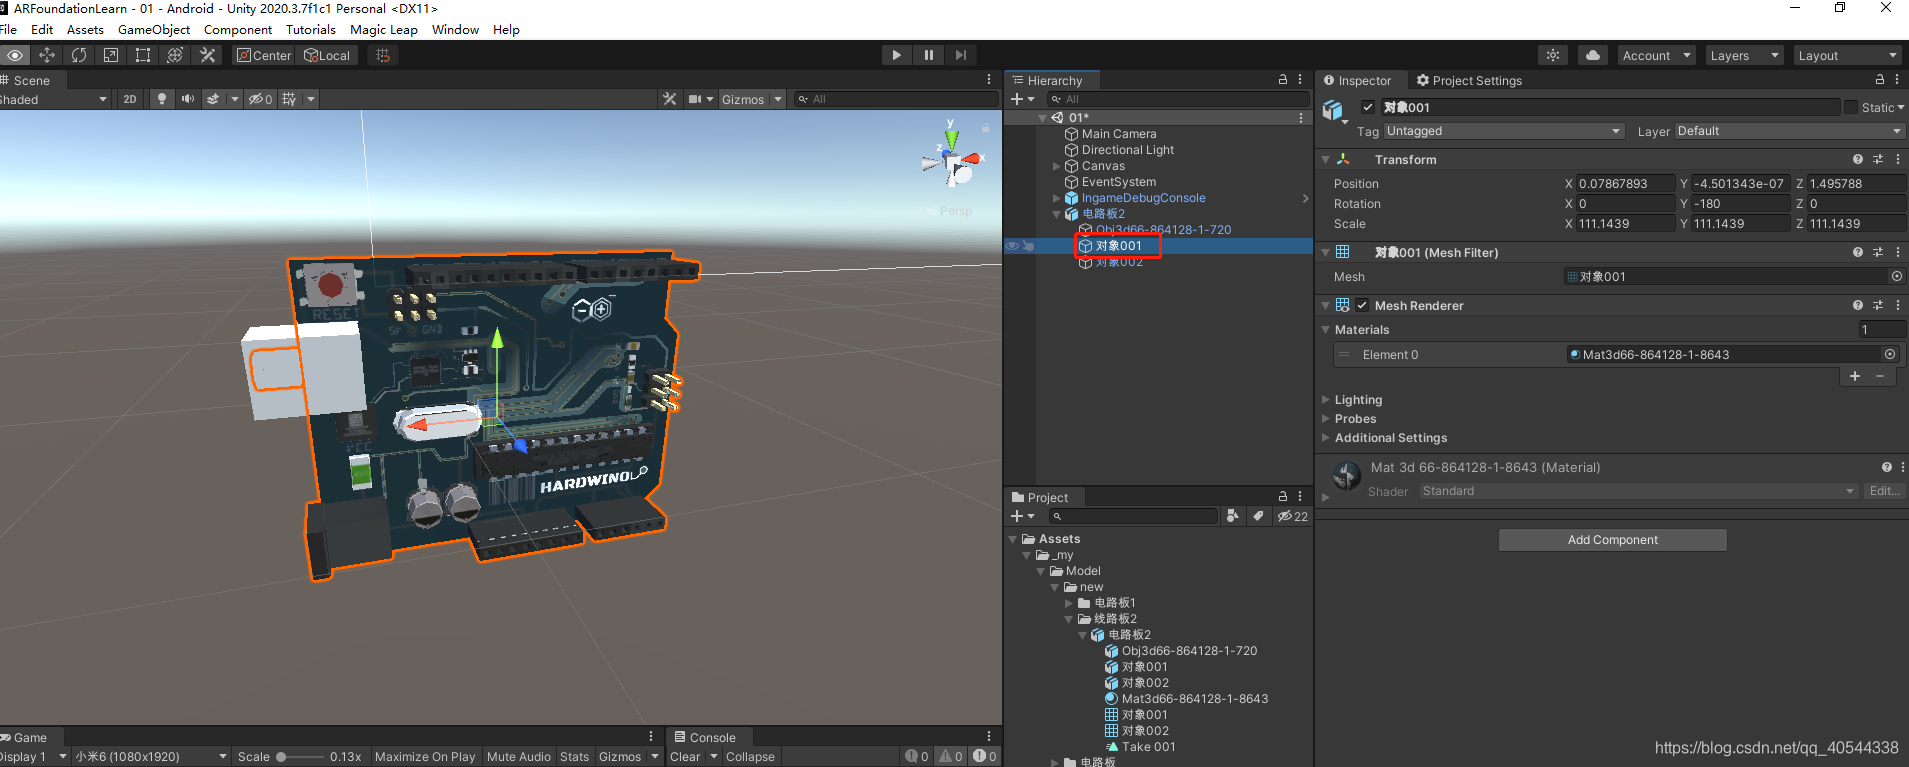
Task: Toggle Pivot/Center handle position button
Action: [264, 55]
